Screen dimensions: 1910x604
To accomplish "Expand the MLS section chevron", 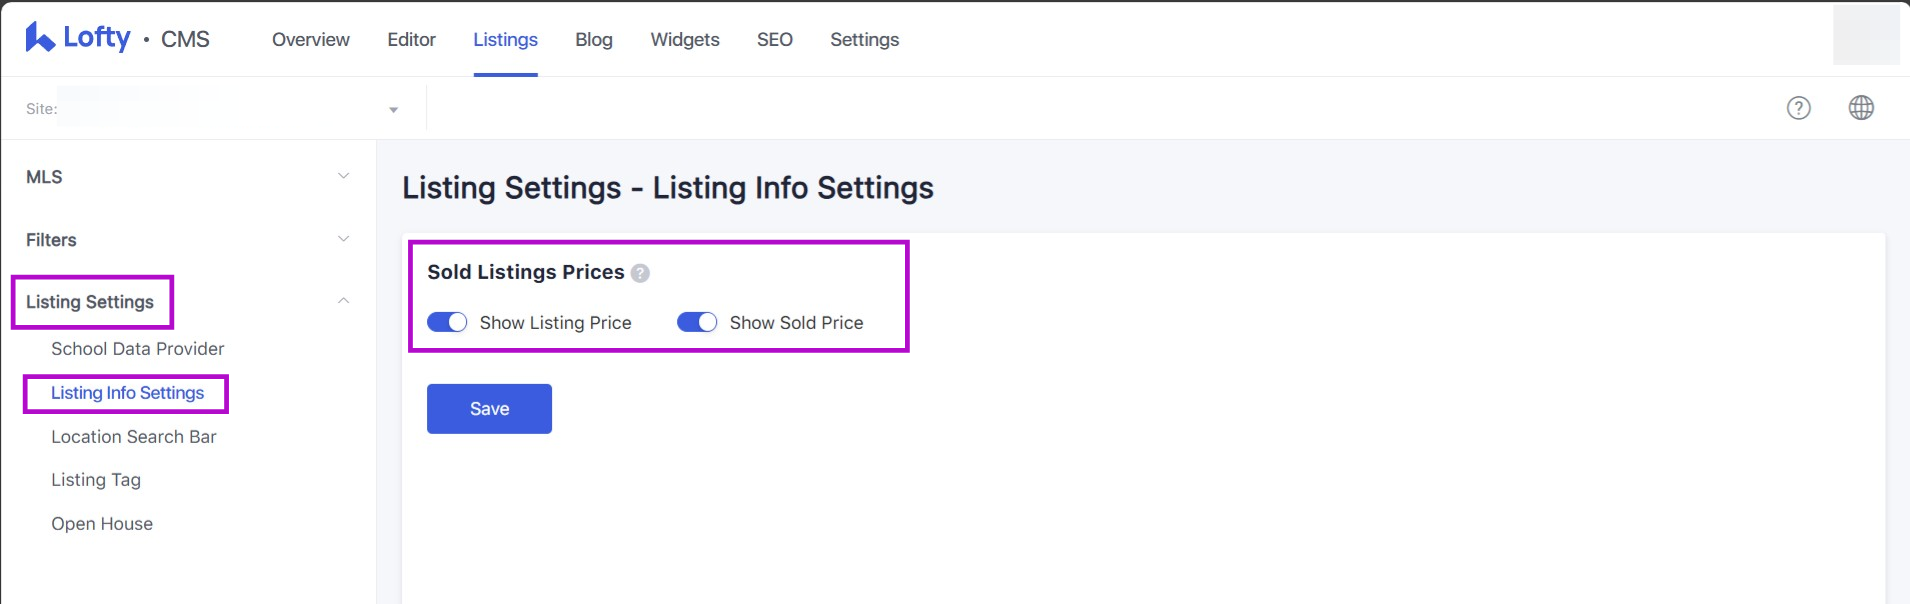I will pyautogui.click(x=343, y=176).
